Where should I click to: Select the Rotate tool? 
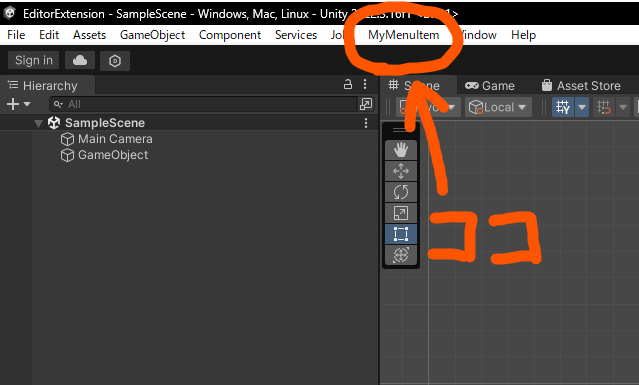[401, 192]
